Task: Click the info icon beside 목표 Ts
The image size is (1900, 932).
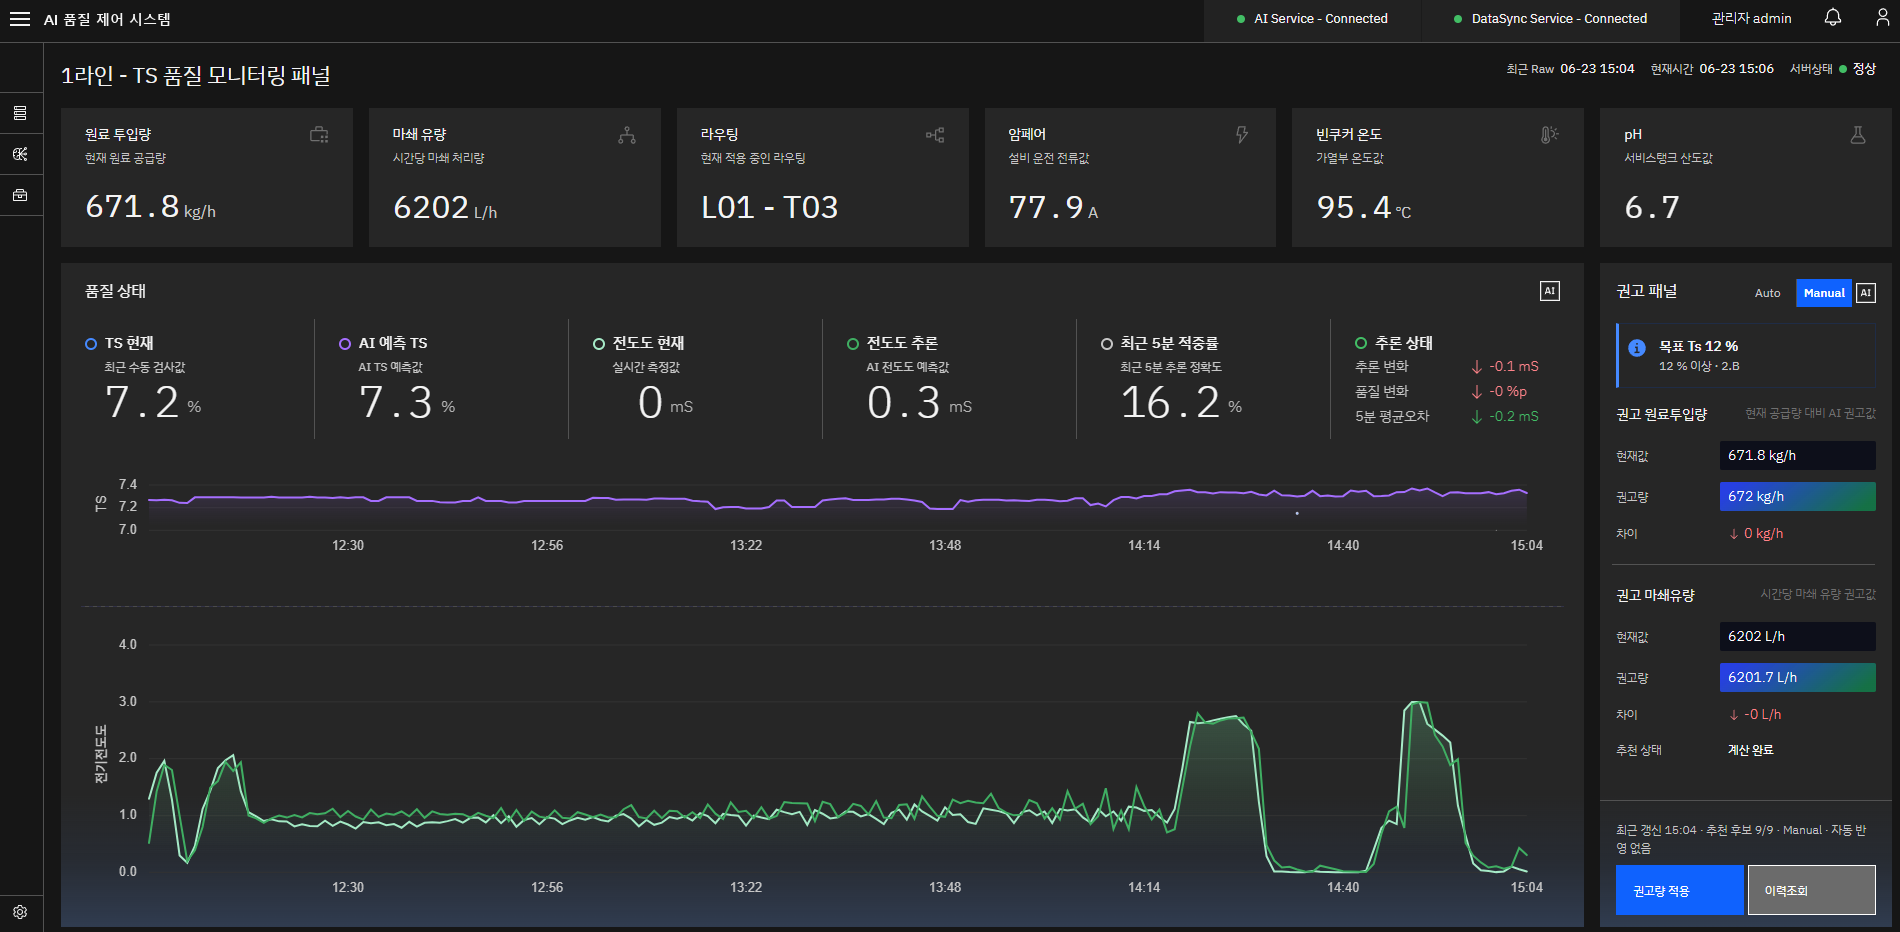Action: click(x=1637, y=348)
